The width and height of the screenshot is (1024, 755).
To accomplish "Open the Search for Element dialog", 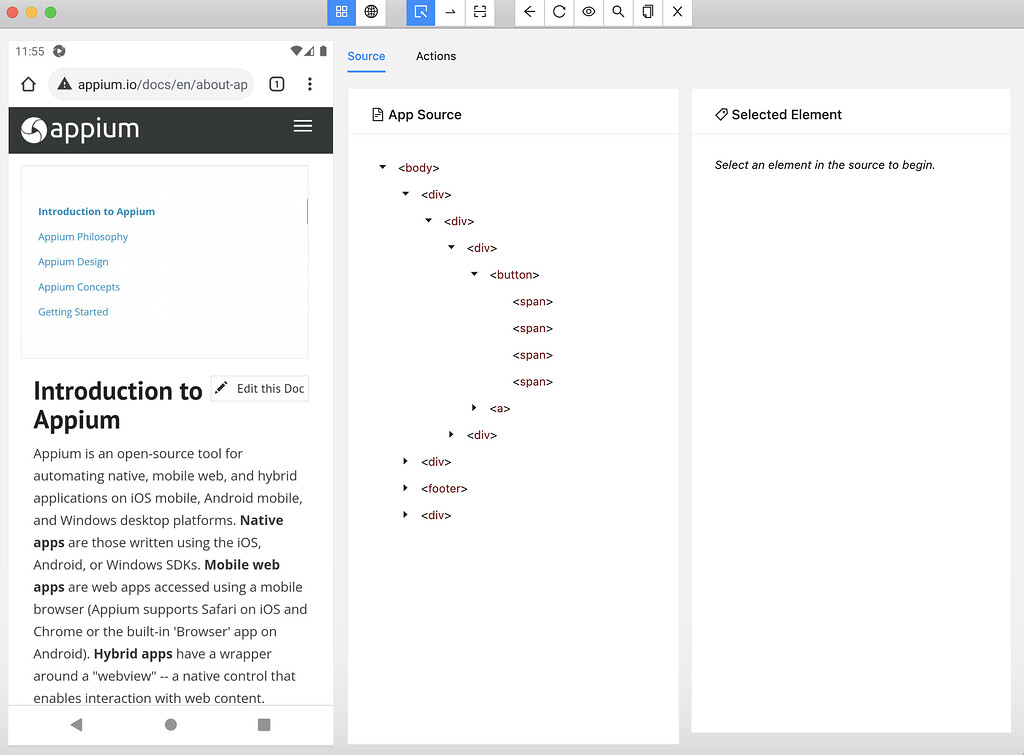I will (617, 12).
